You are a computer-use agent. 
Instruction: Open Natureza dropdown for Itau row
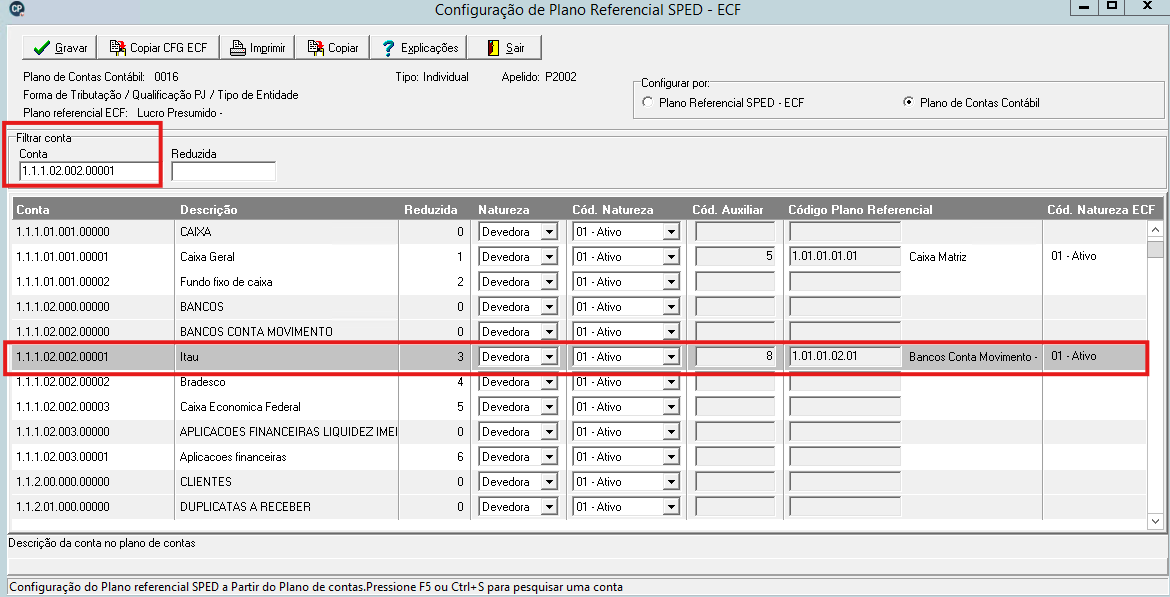(550, 357)
